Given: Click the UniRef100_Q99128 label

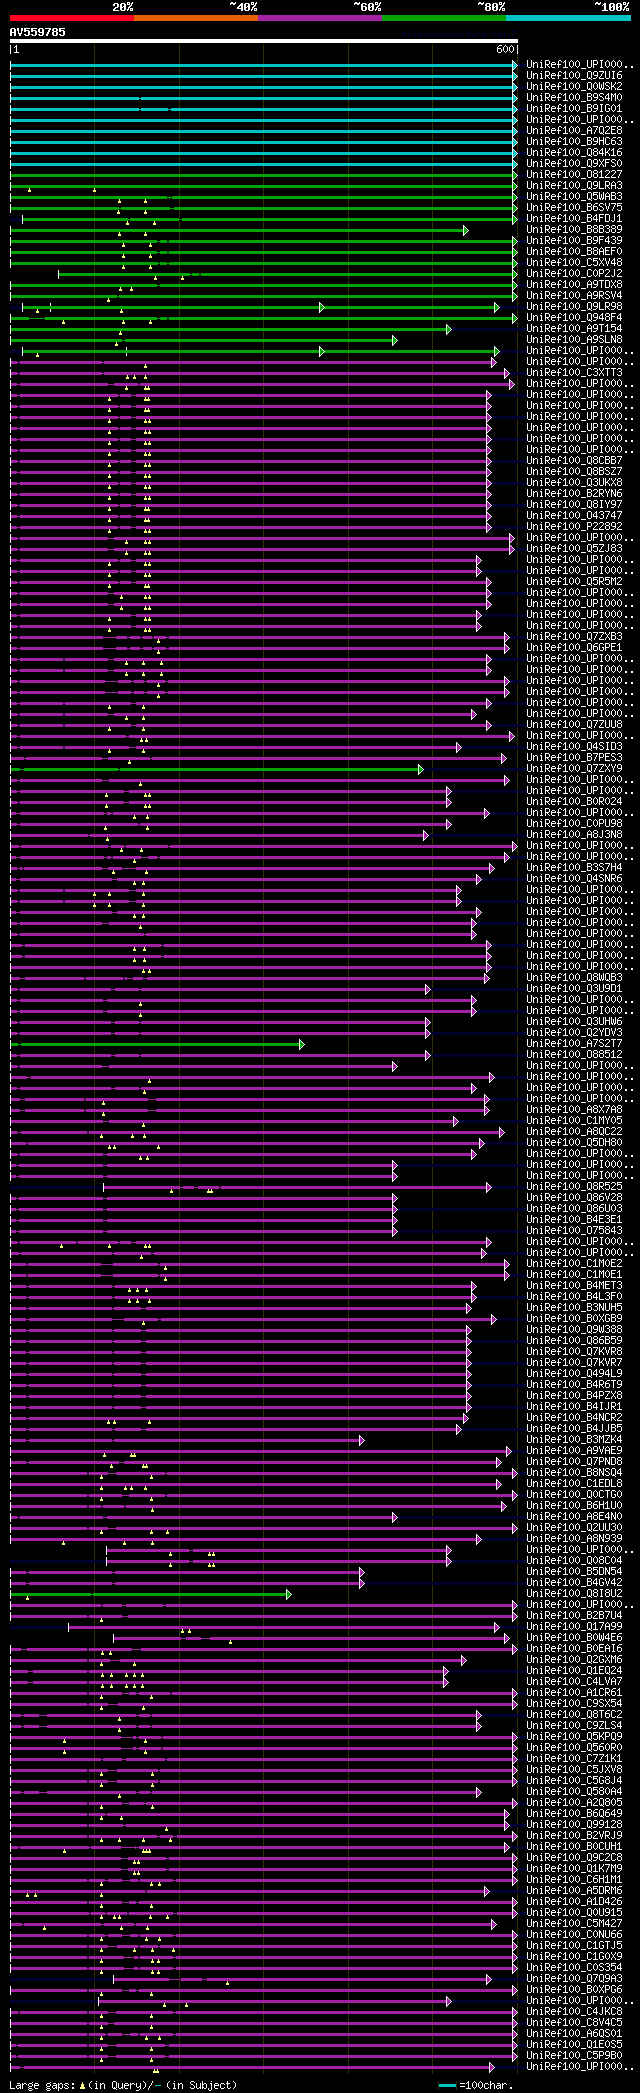Looking at the screenshot, I should 574,1825.
